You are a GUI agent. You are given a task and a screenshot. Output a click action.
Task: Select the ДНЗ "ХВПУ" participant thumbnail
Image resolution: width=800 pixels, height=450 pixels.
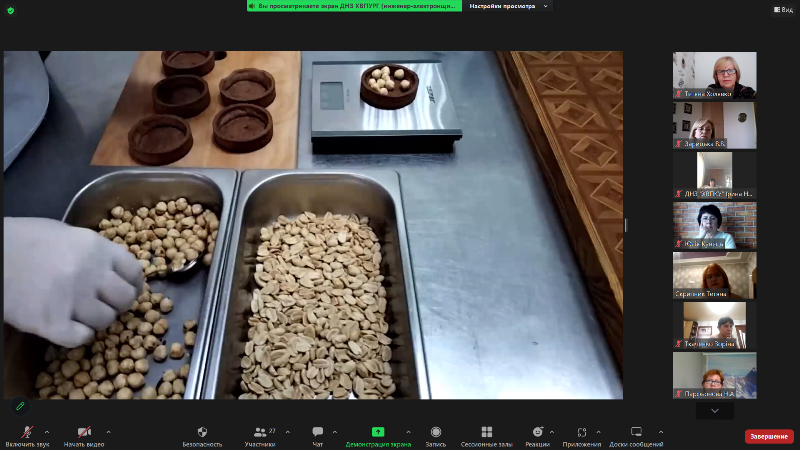[x=714, y=175]
